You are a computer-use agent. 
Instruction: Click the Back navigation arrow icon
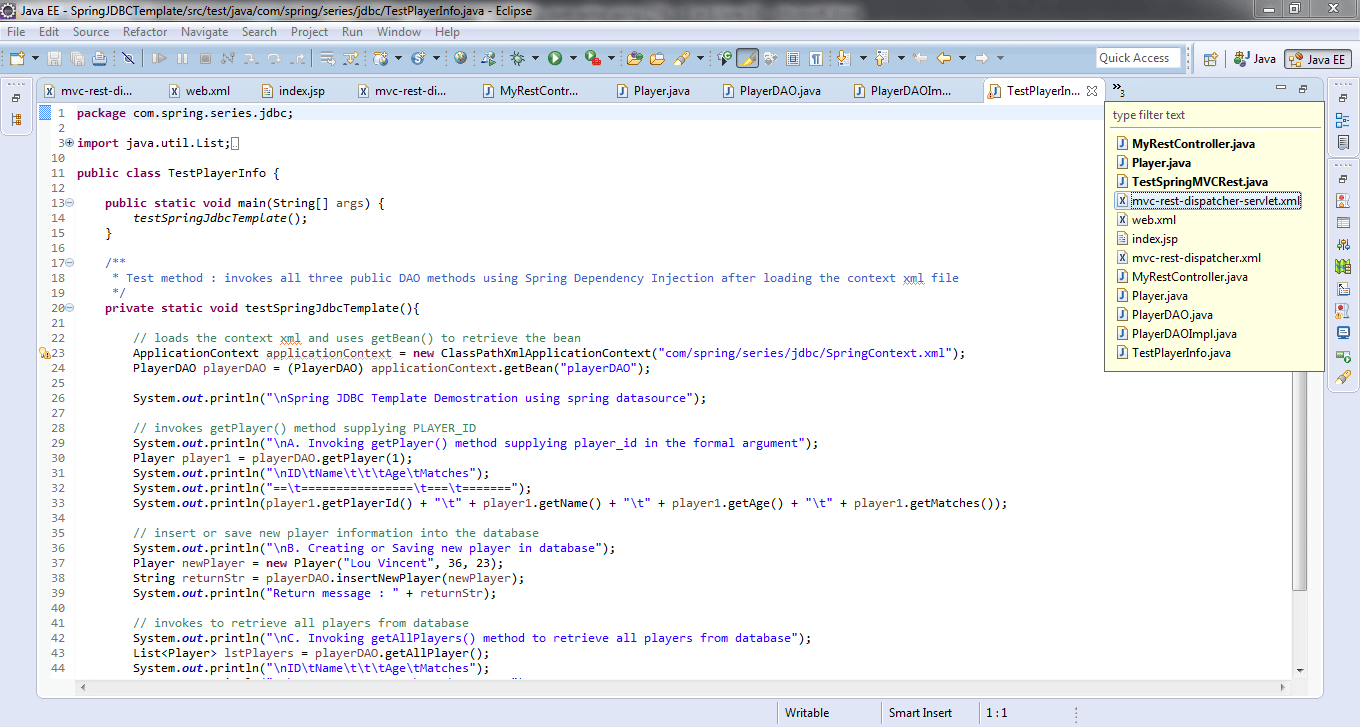pos(946,57)
